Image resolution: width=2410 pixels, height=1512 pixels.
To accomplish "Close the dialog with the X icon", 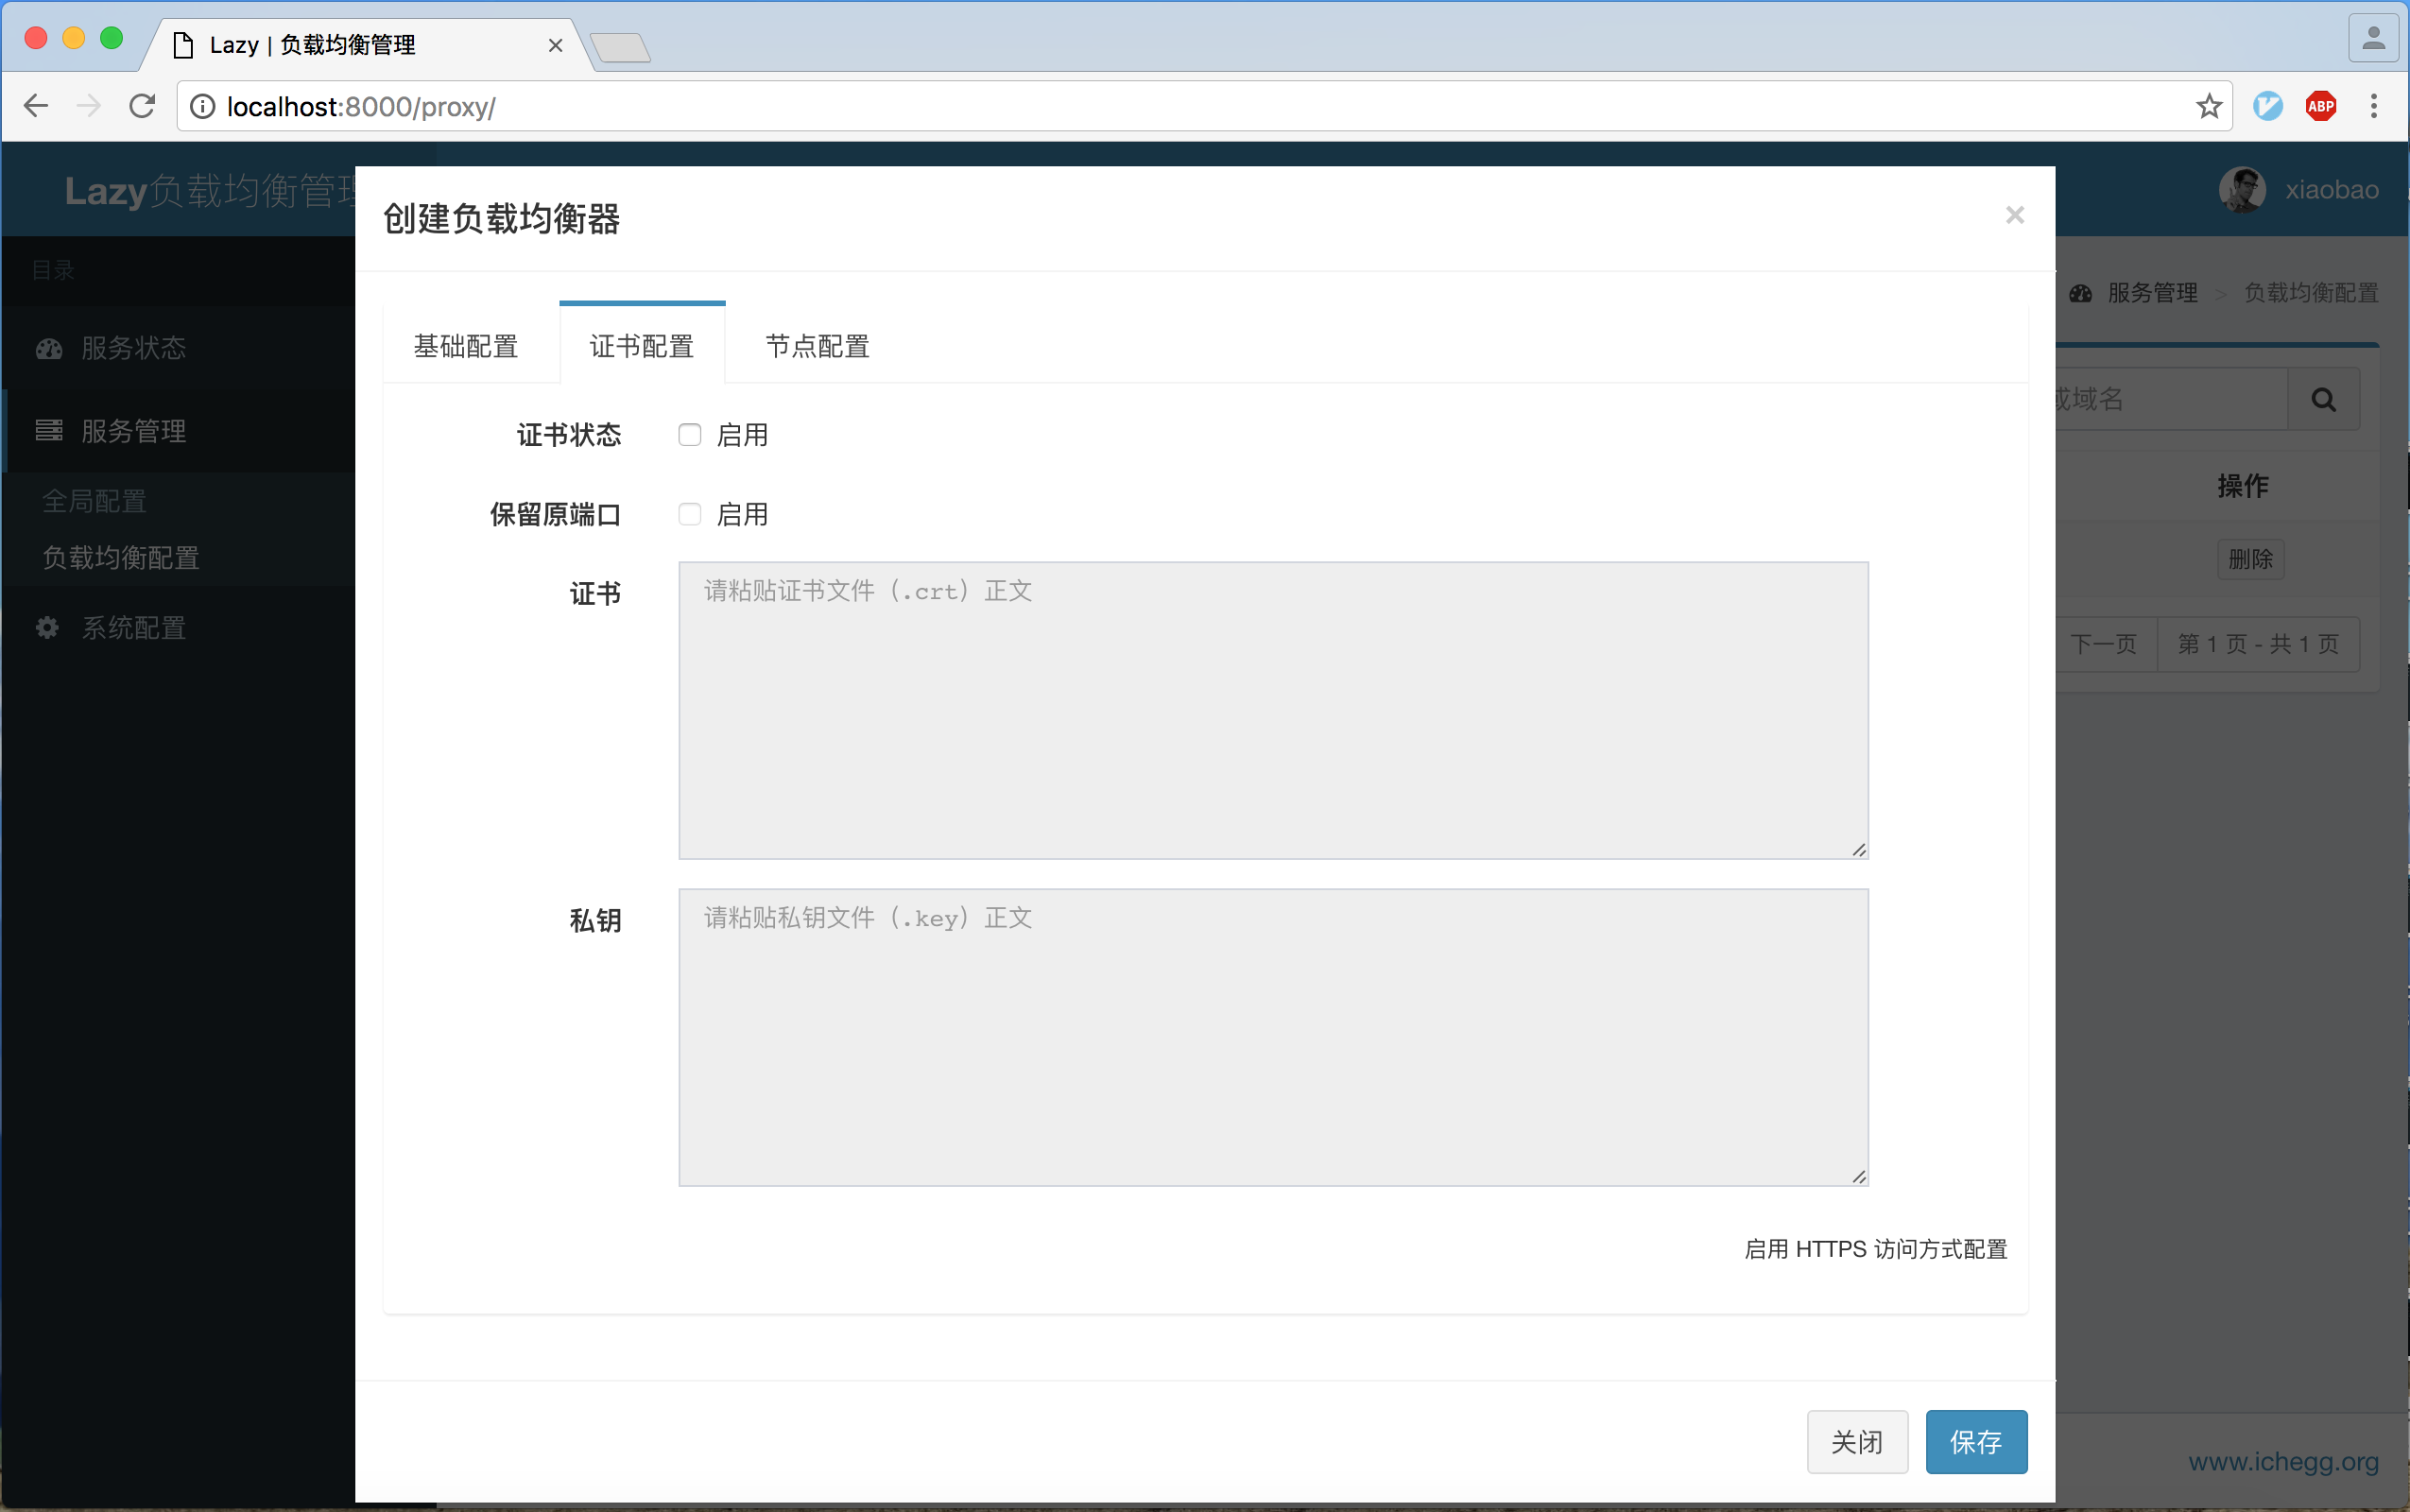I will (2014, 215).
